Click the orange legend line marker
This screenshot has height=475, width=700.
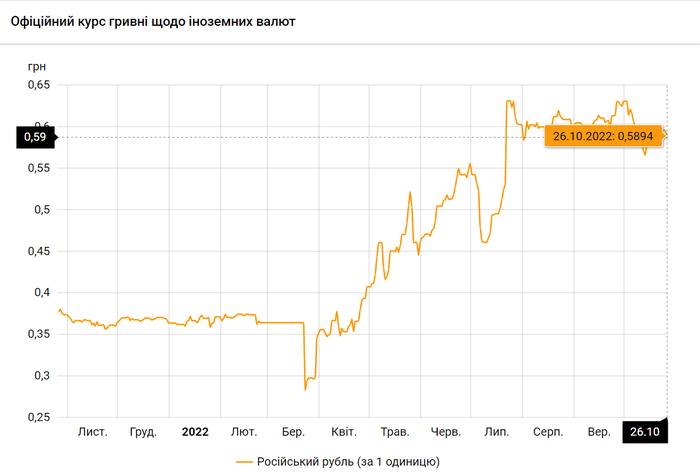[245, 462]
